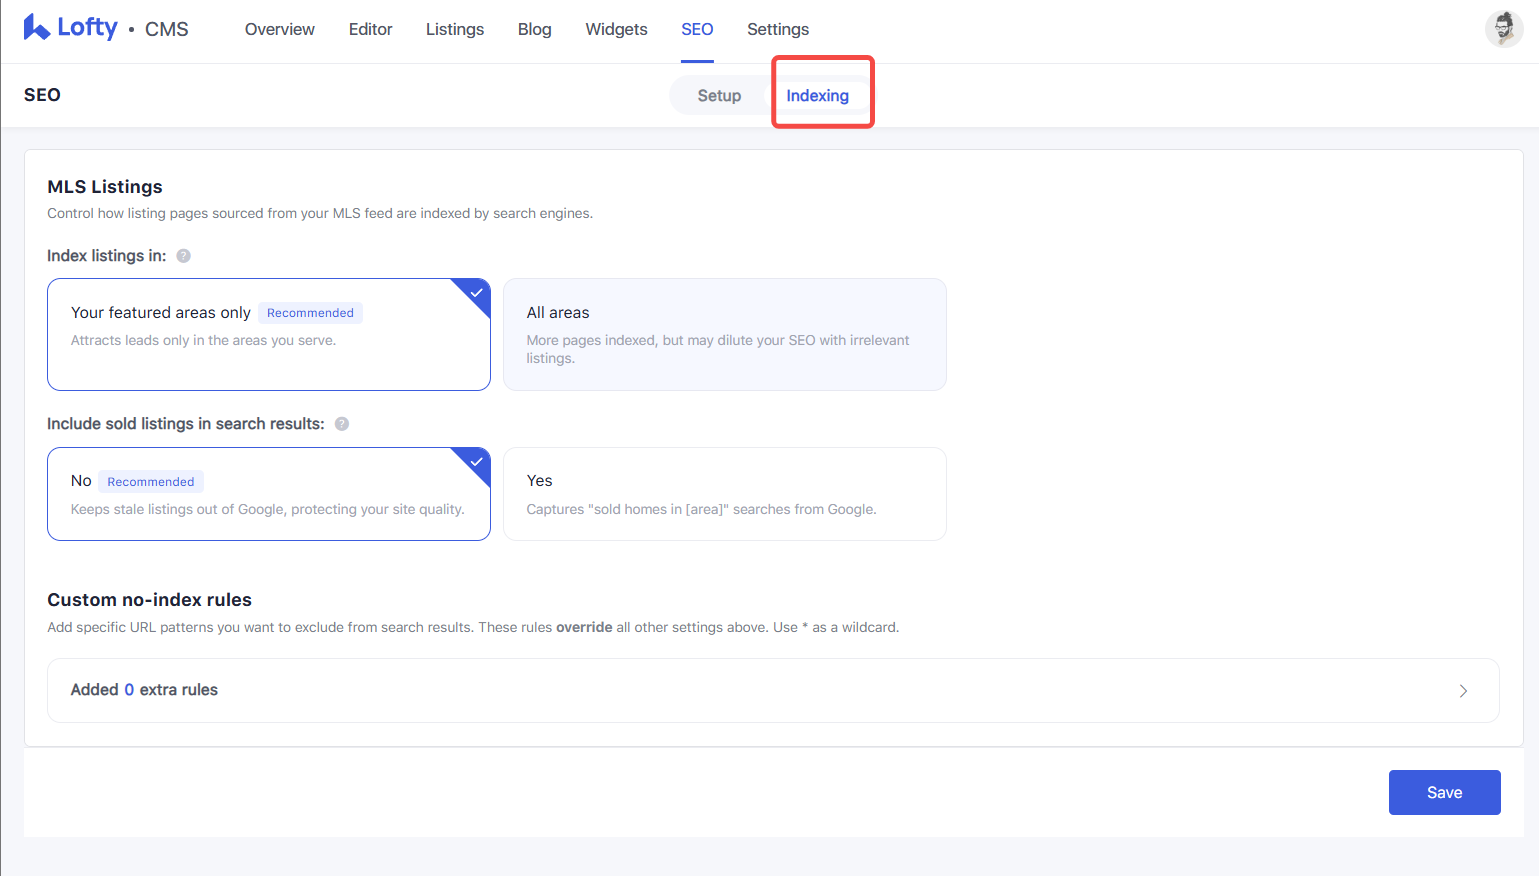This screenshot has height=876, width=1539.
Task: Click the '0' rule count number
Action: point(129,690)
